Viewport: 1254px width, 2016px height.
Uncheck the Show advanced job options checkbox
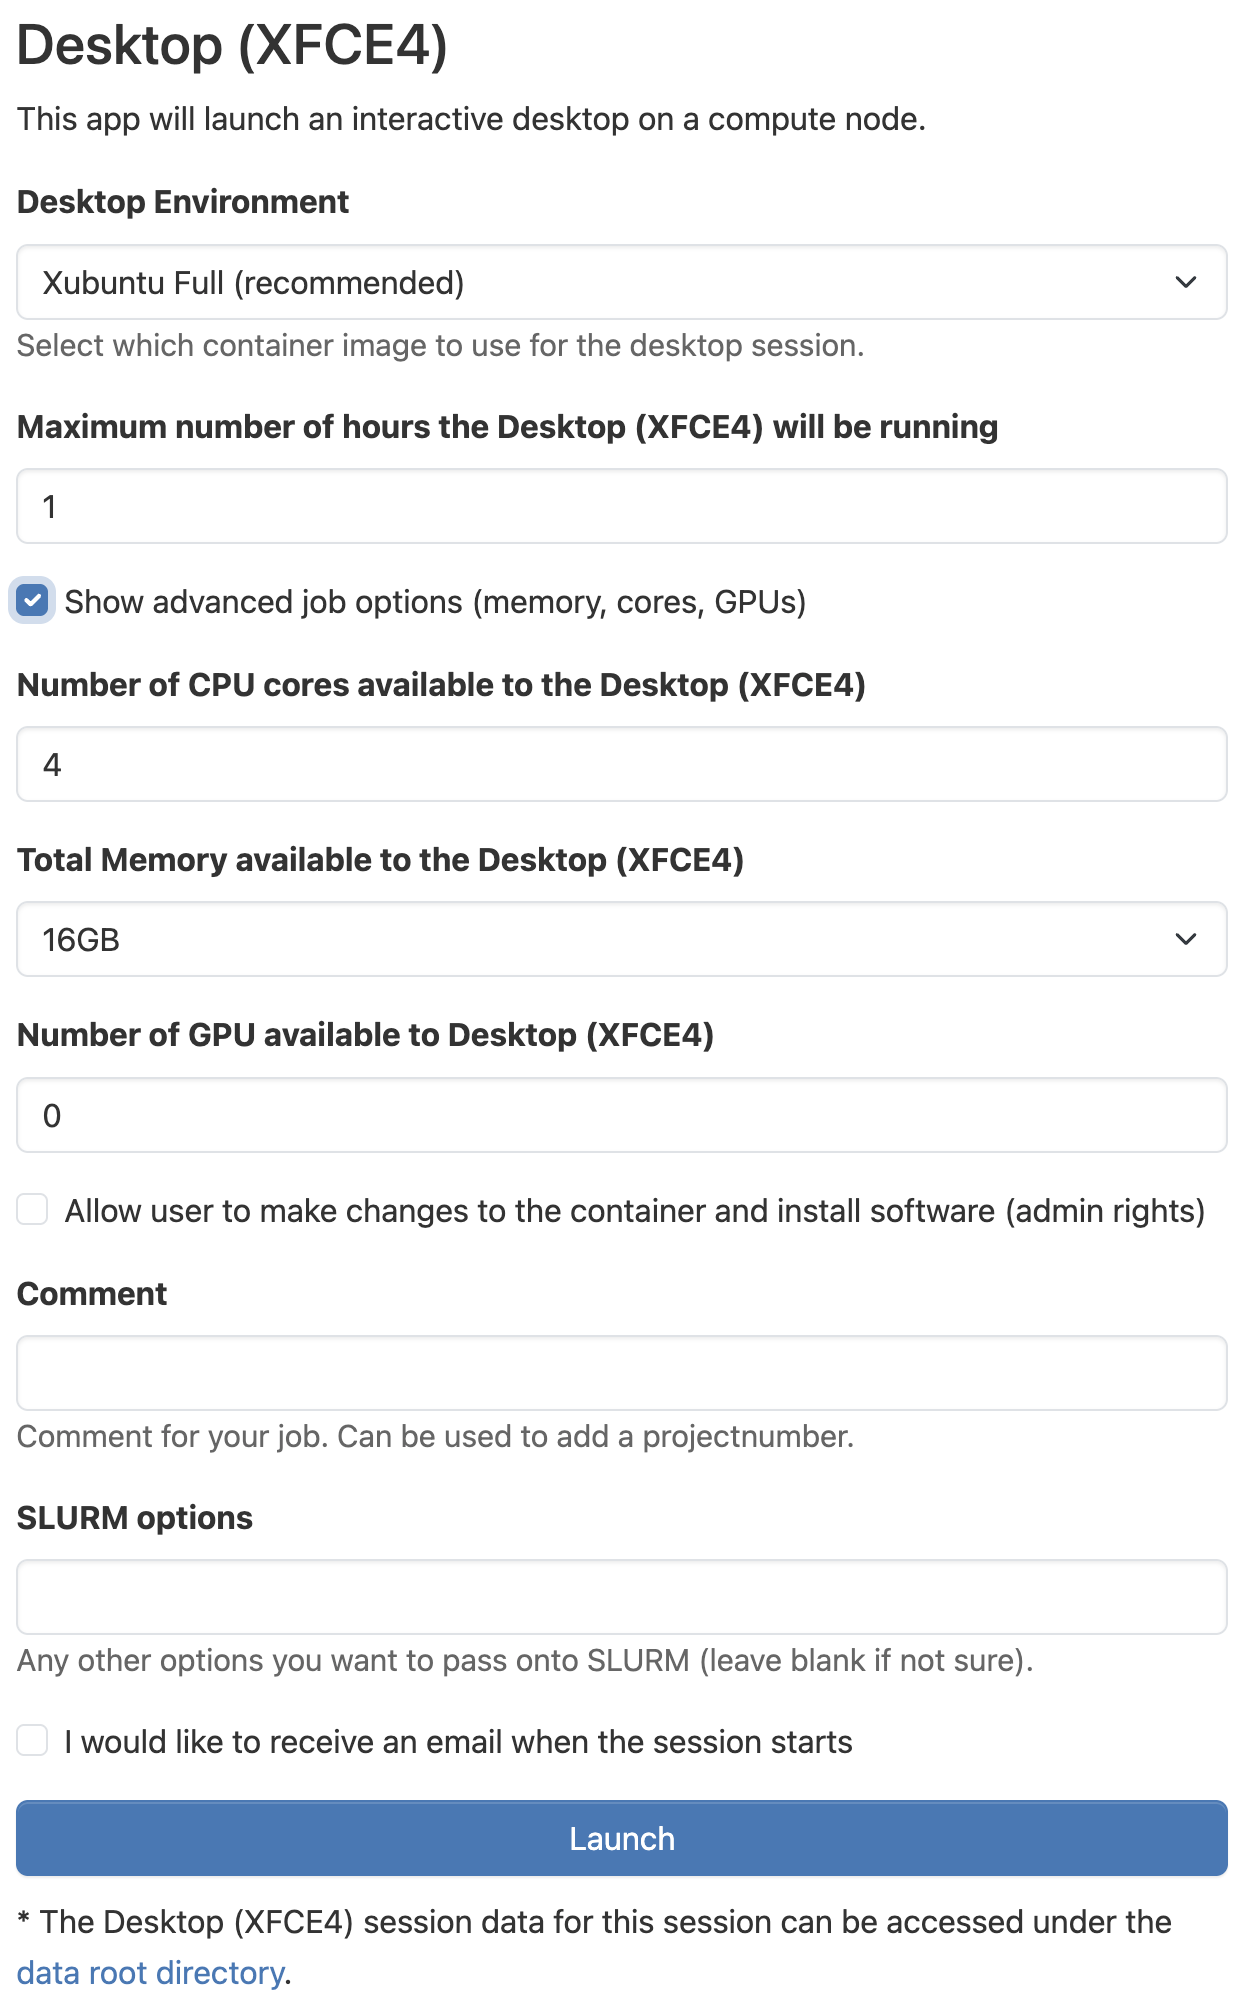(33, 601)
